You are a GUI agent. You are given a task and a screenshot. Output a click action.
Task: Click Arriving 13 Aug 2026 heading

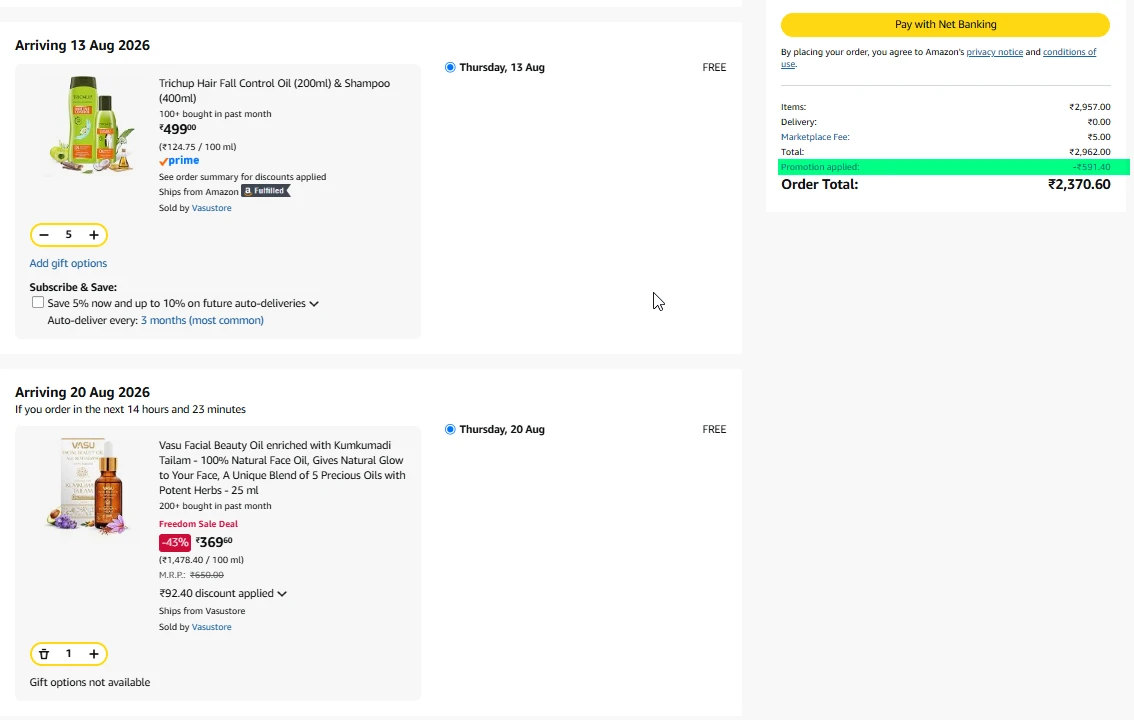click(82, 46)
